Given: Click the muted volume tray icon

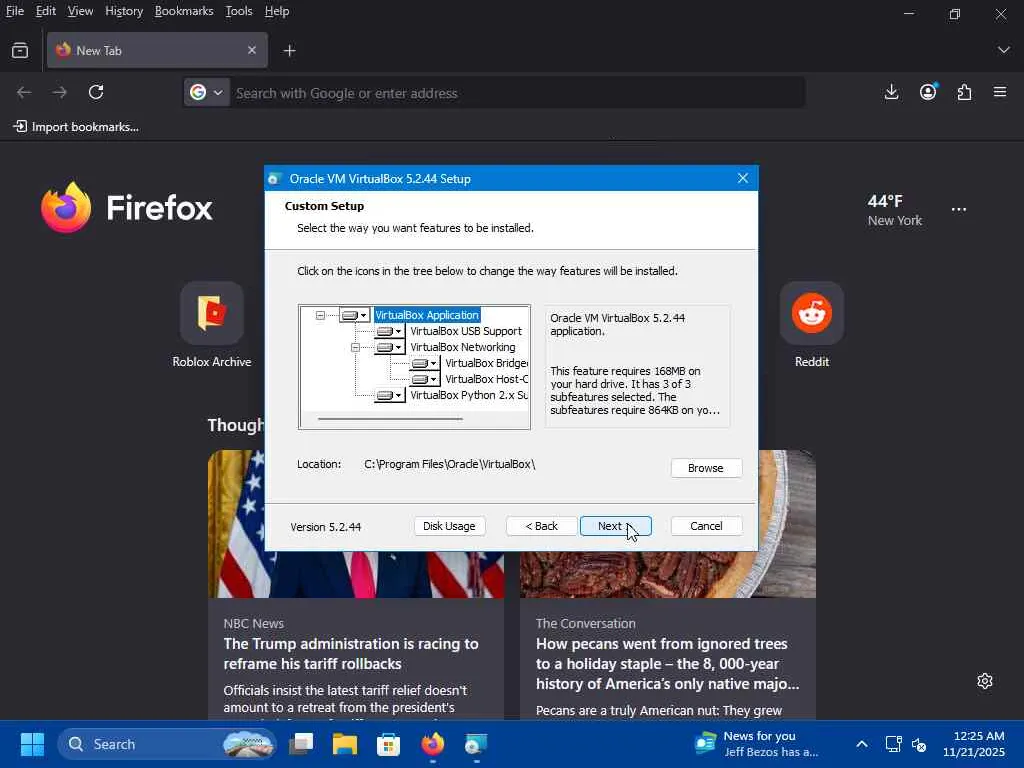Looking at the screenshot, I should (919, 744).
